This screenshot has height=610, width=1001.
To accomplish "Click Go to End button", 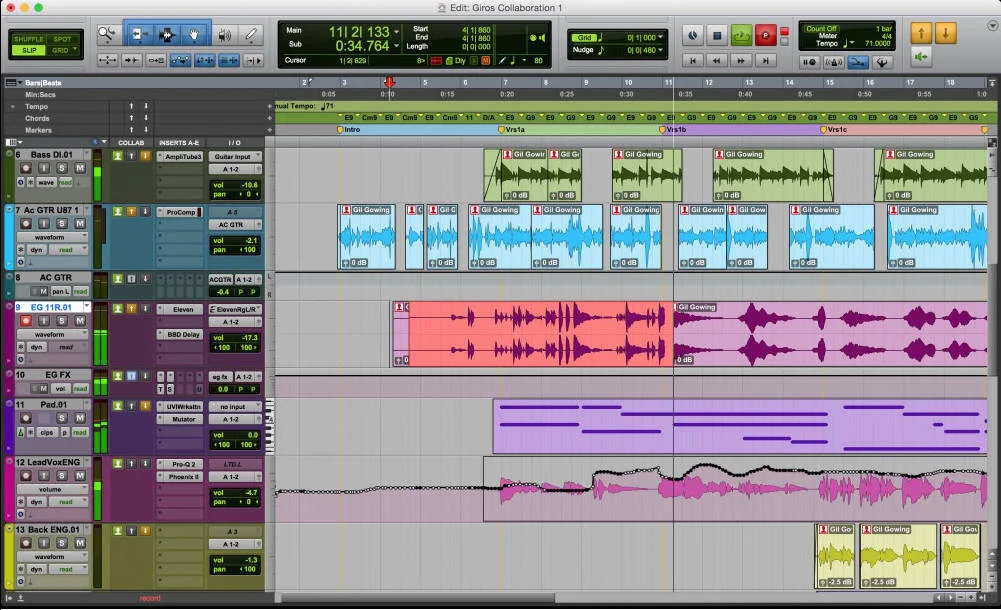I will coord(765,60).
